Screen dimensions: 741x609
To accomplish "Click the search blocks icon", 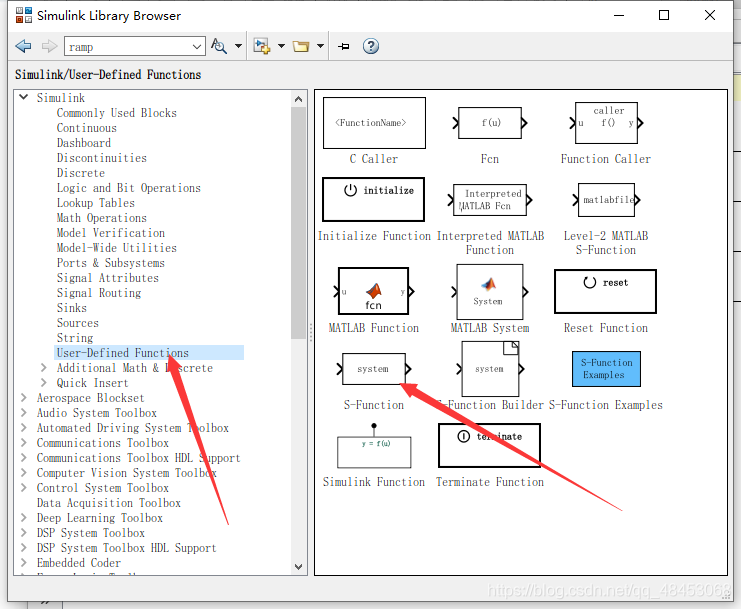I will (219, 46).
